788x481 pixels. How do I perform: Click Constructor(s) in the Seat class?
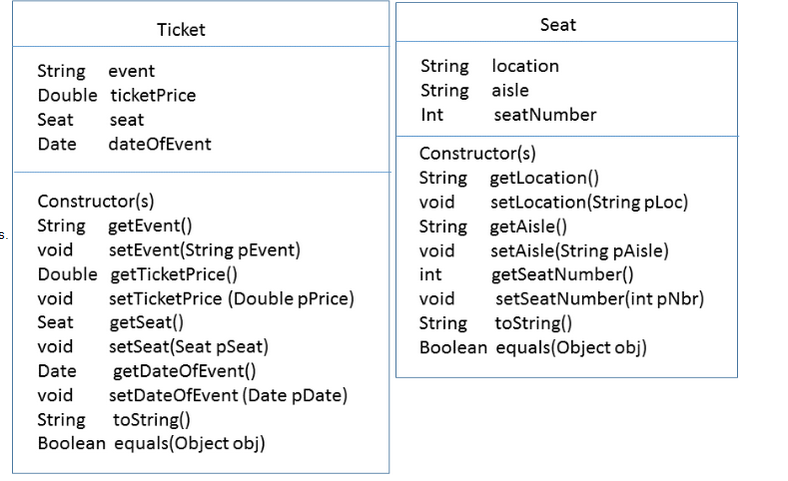pos(477,154)
